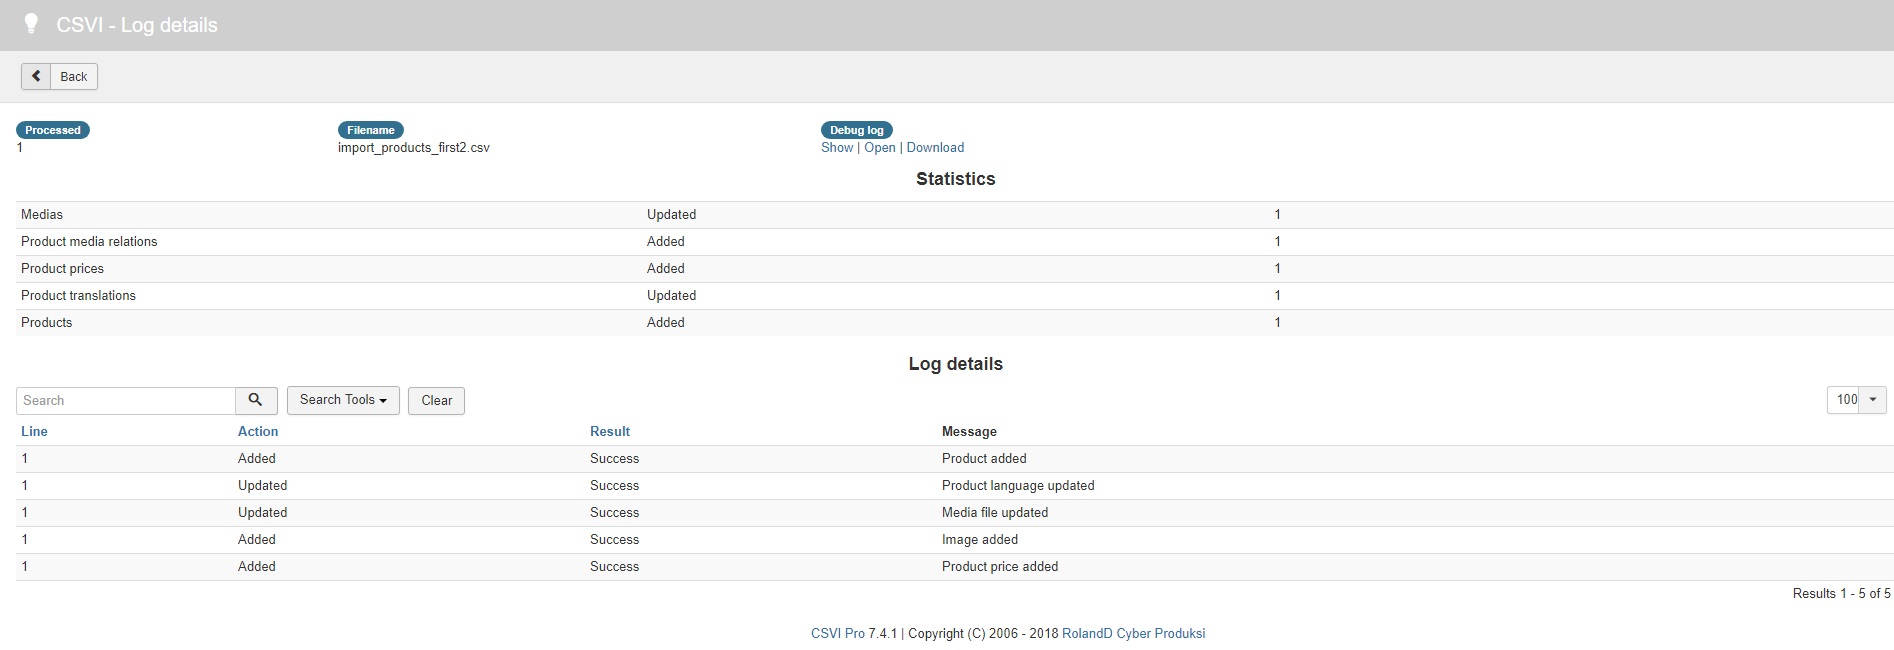Open RolandD Cyber Produksi footer link
This screenshot has width=1894, height=650.
(x=1133, y=633)
